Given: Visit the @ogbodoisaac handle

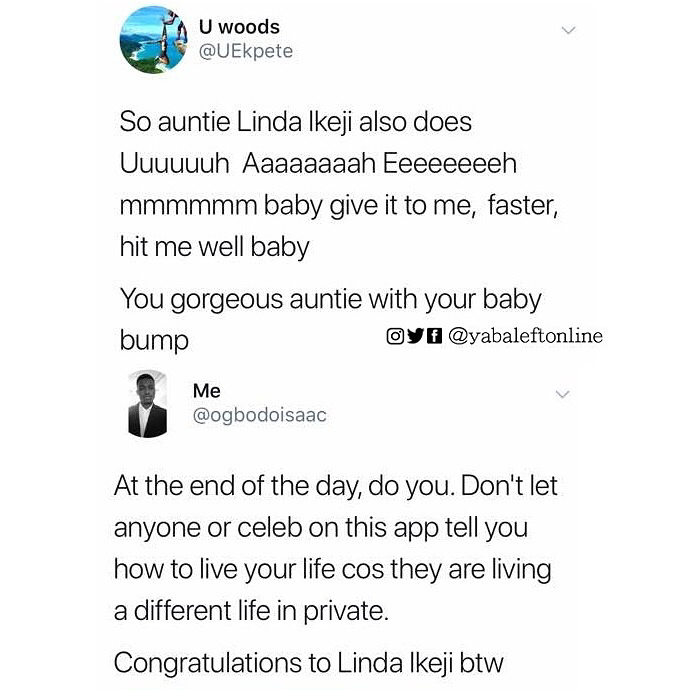Looking at the screenshot, I should (259, 415).
